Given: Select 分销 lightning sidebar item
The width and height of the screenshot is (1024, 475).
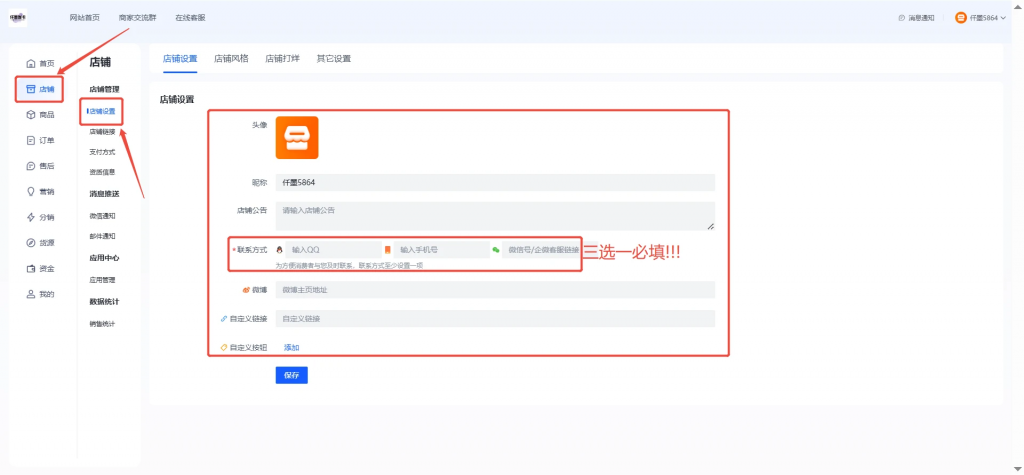Looking at the screenshot, I should [40, 217].
